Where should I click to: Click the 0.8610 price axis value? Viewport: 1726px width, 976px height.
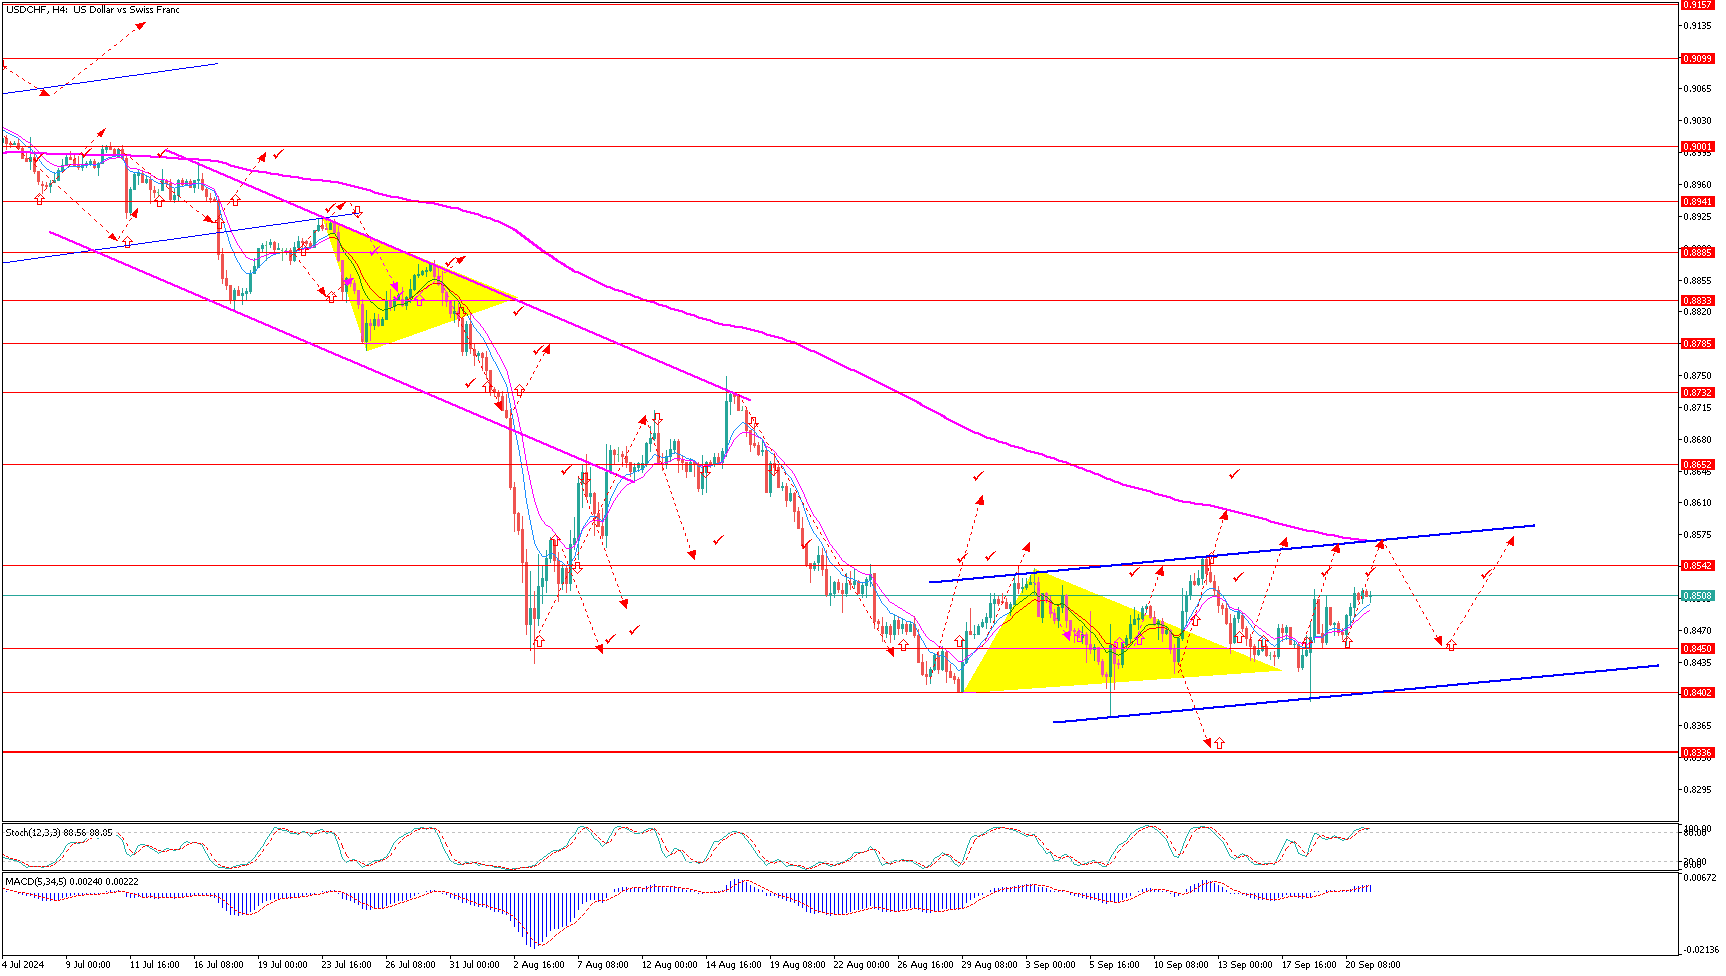[x=1697, y=503]
